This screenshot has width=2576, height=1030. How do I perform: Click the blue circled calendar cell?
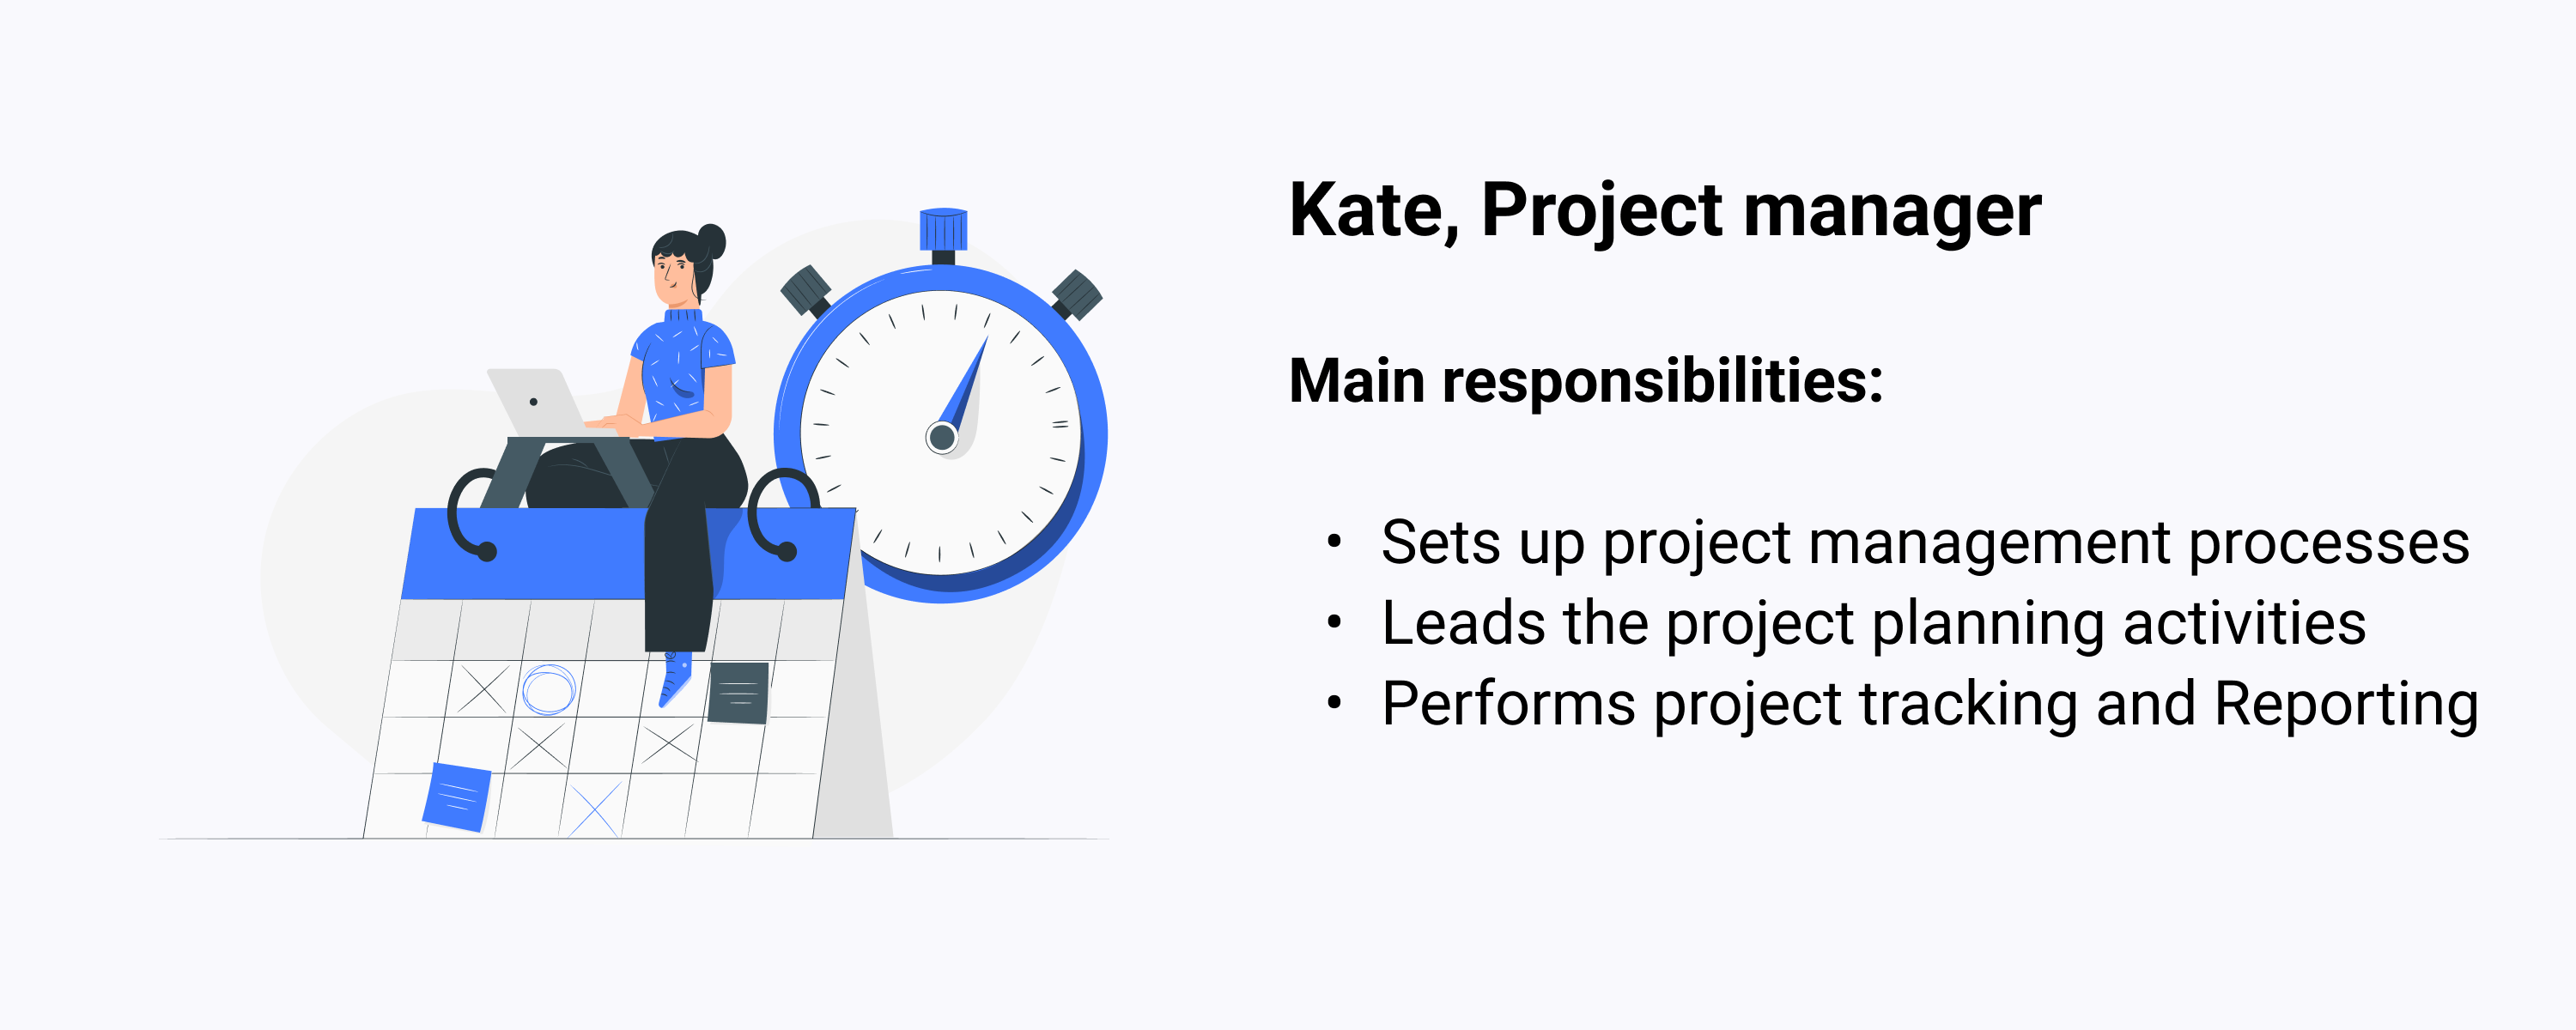549,689
